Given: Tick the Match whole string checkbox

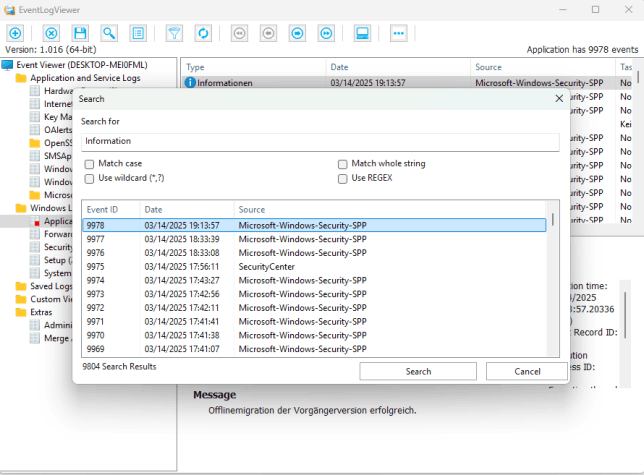Looking at the screenshot, I should (343, 163).
